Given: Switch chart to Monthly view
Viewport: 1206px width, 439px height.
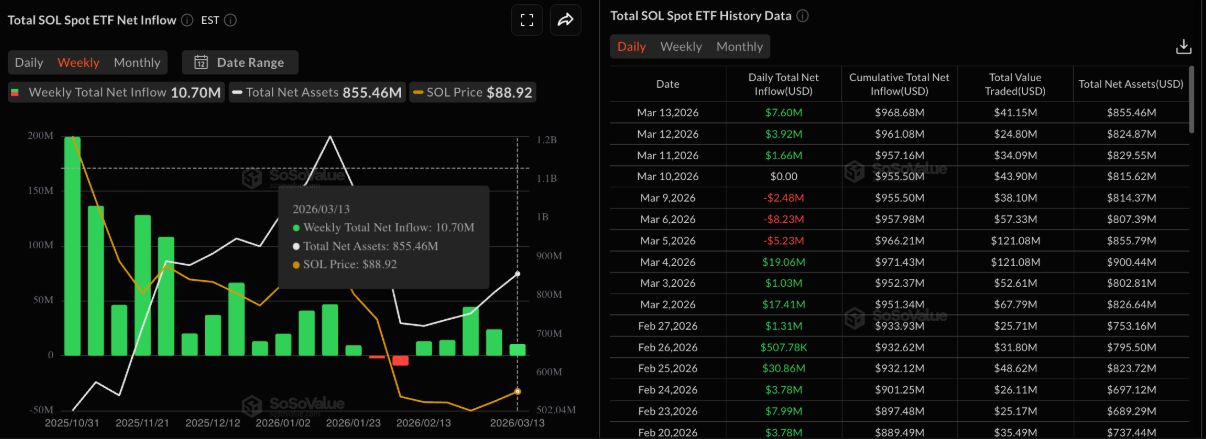Looking at the screenshot, I should click(x=137, y=62).
